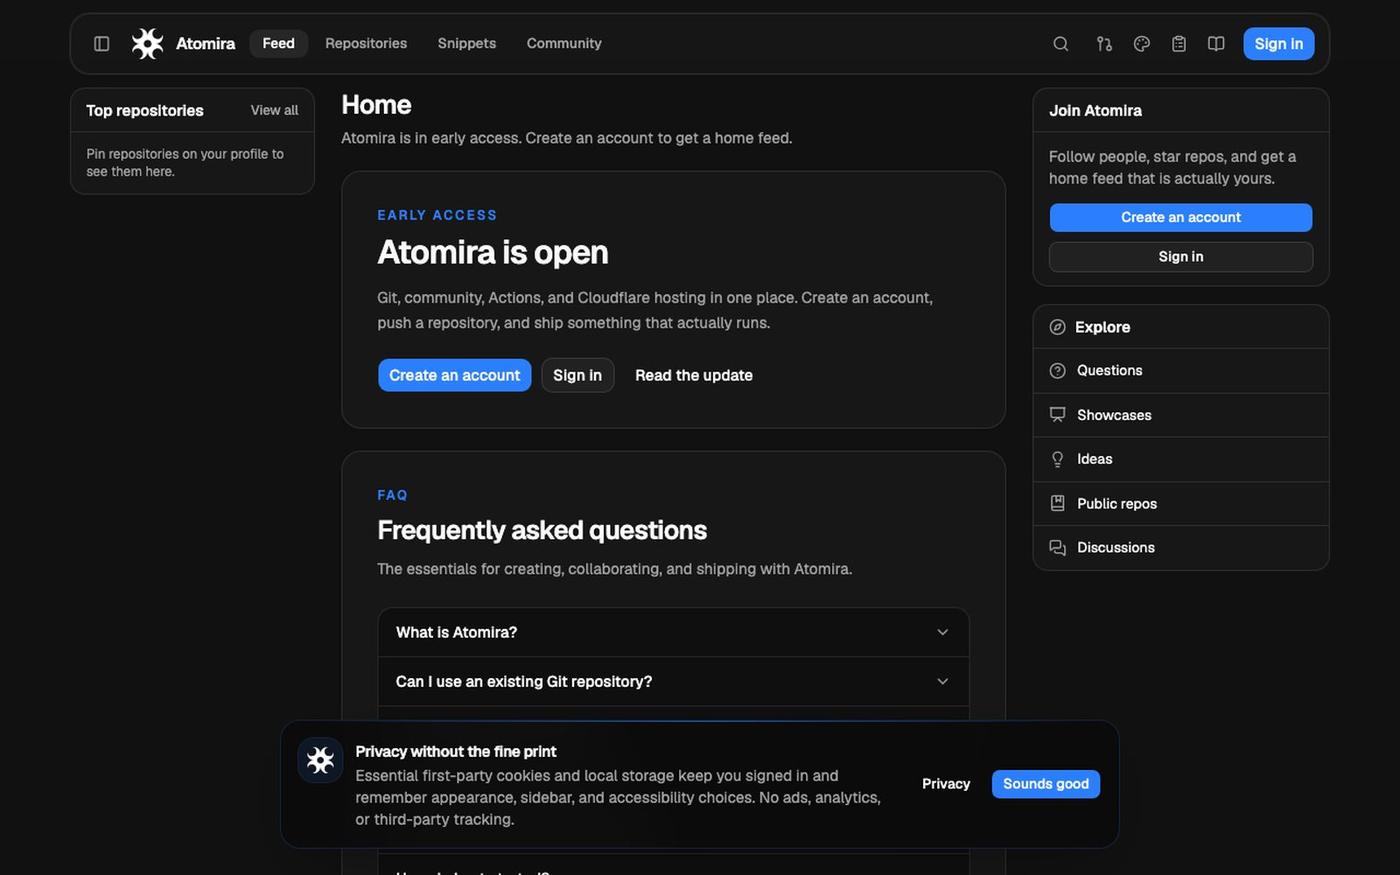Click the Home page title
This screenshot has height=875, width=1400.
(376, 105)
